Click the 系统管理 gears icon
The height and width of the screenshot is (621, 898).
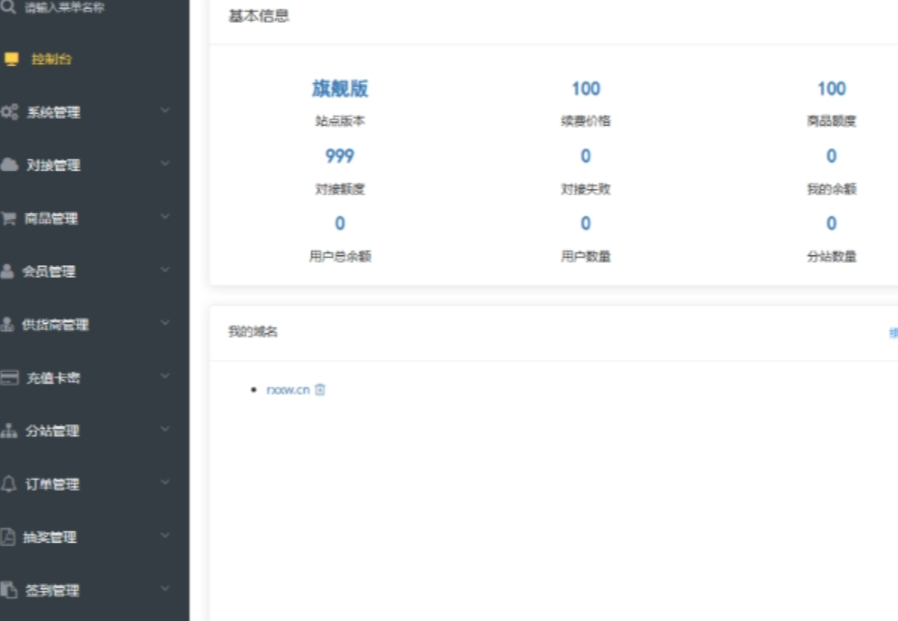click(x=10, y=112)
